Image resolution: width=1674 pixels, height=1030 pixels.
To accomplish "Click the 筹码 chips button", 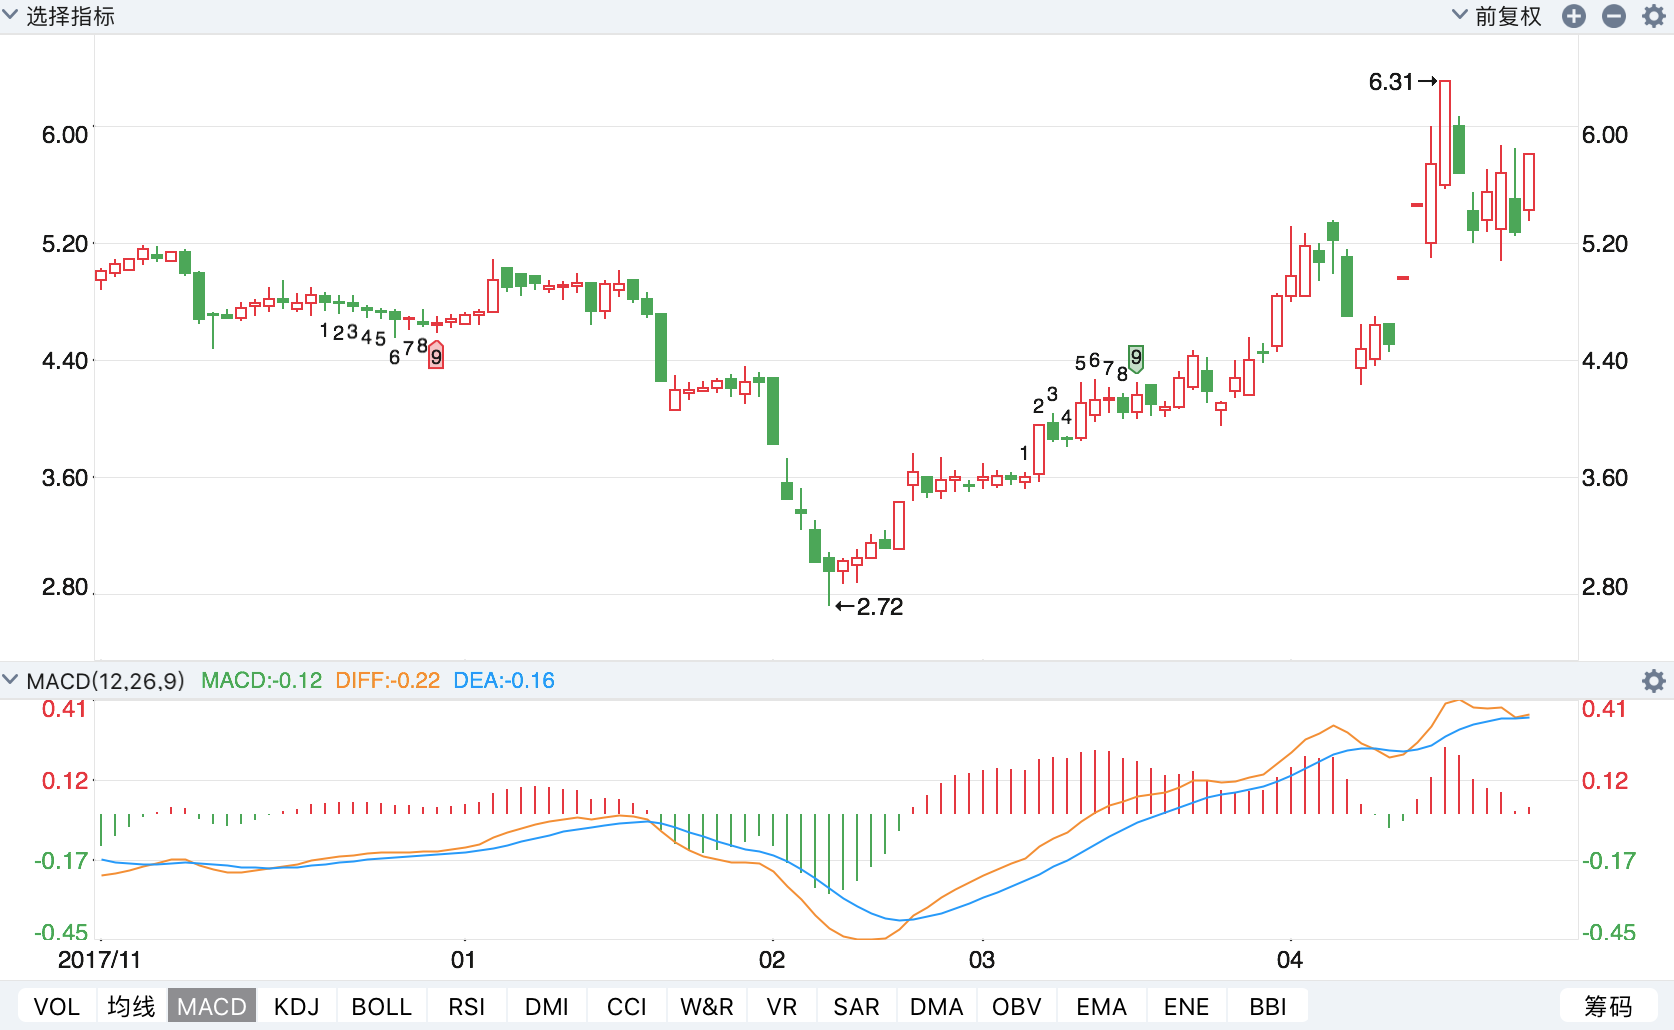I will click(x=1608, y=1006).
